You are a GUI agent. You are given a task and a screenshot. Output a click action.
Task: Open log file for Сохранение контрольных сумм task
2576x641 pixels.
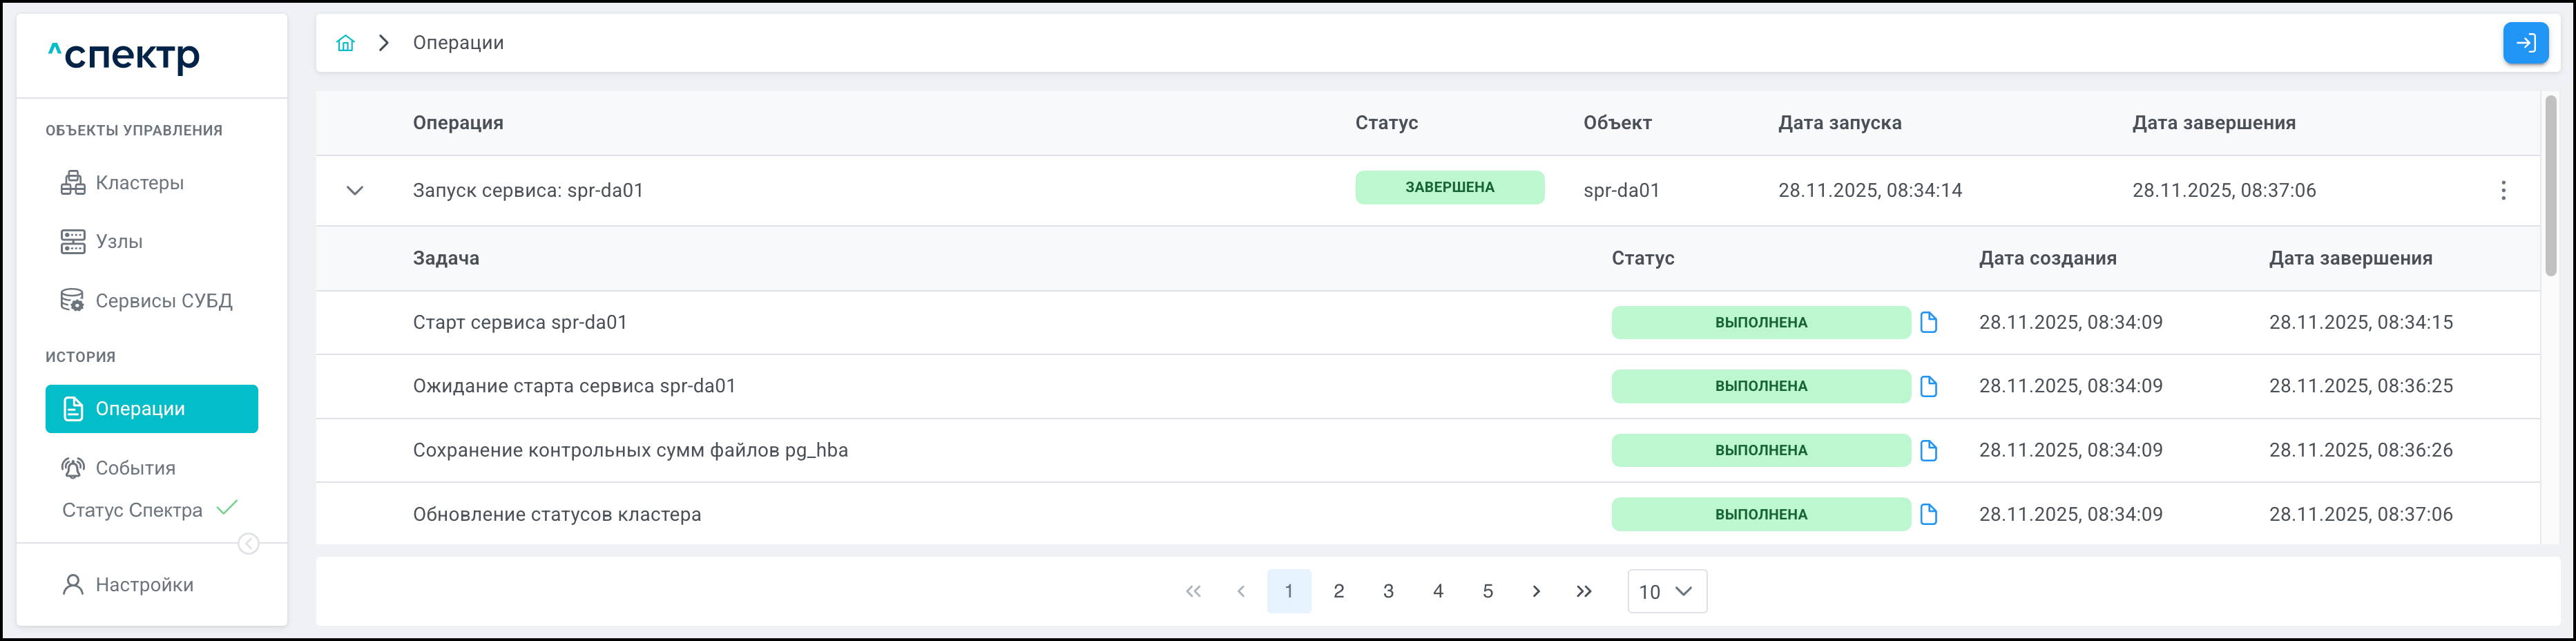pyautogui.click(x=1928, y=450)
